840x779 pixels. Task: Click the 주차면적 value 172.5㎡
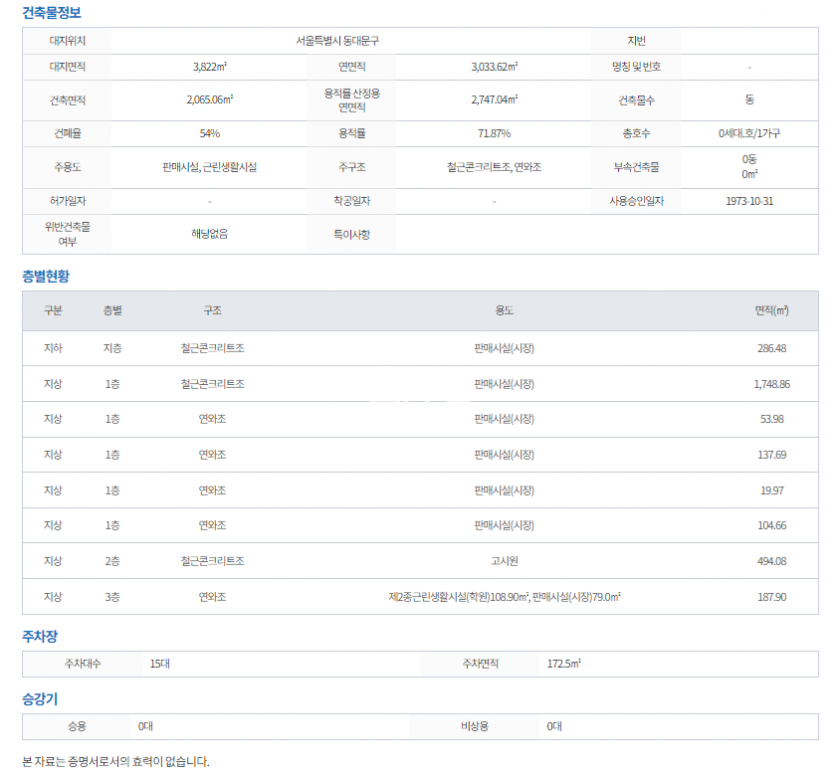coord(564,663)
